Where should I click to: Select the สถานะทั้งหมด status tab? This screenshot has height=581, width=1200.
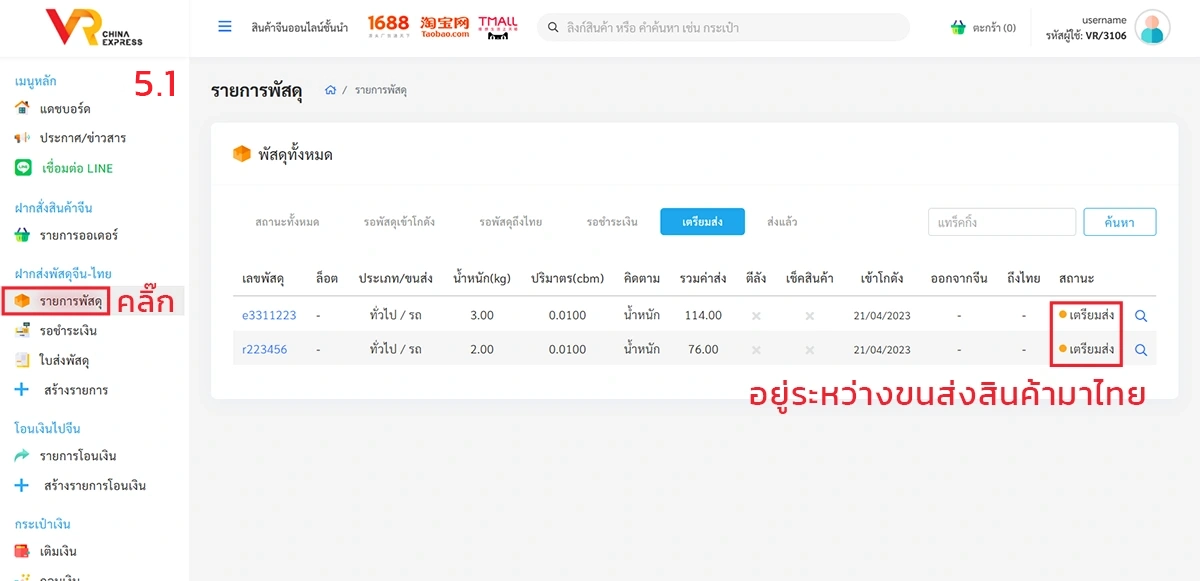click(287, 222)
